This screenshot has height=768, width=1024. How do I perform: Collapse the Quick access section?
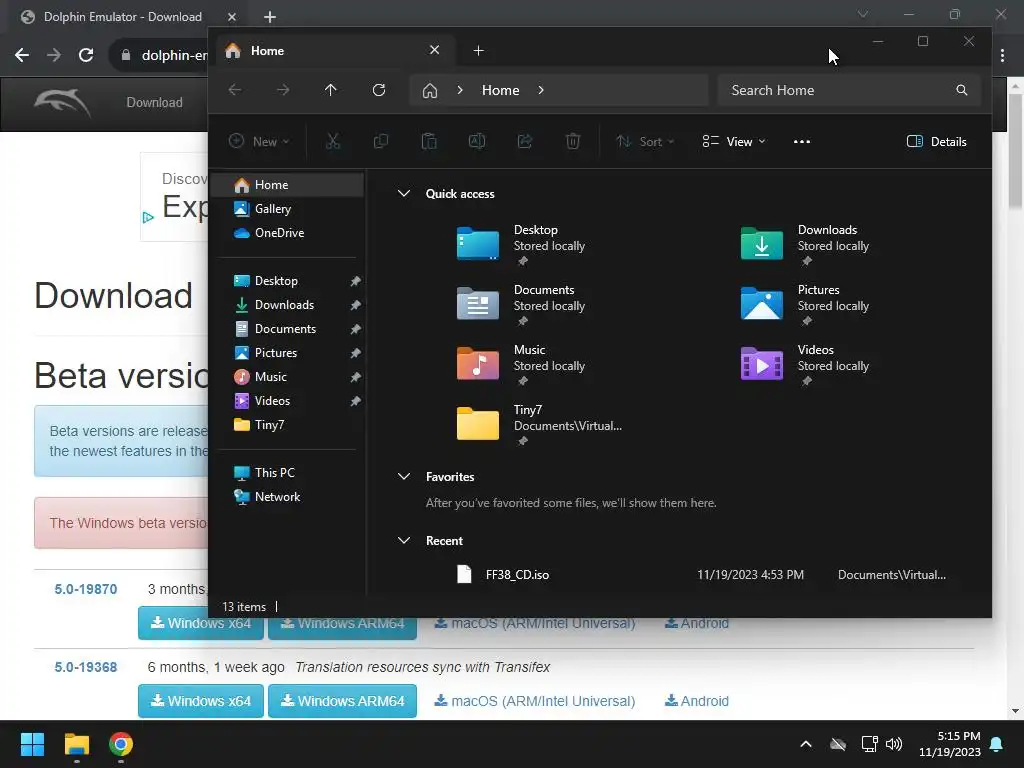click(404, 193)
